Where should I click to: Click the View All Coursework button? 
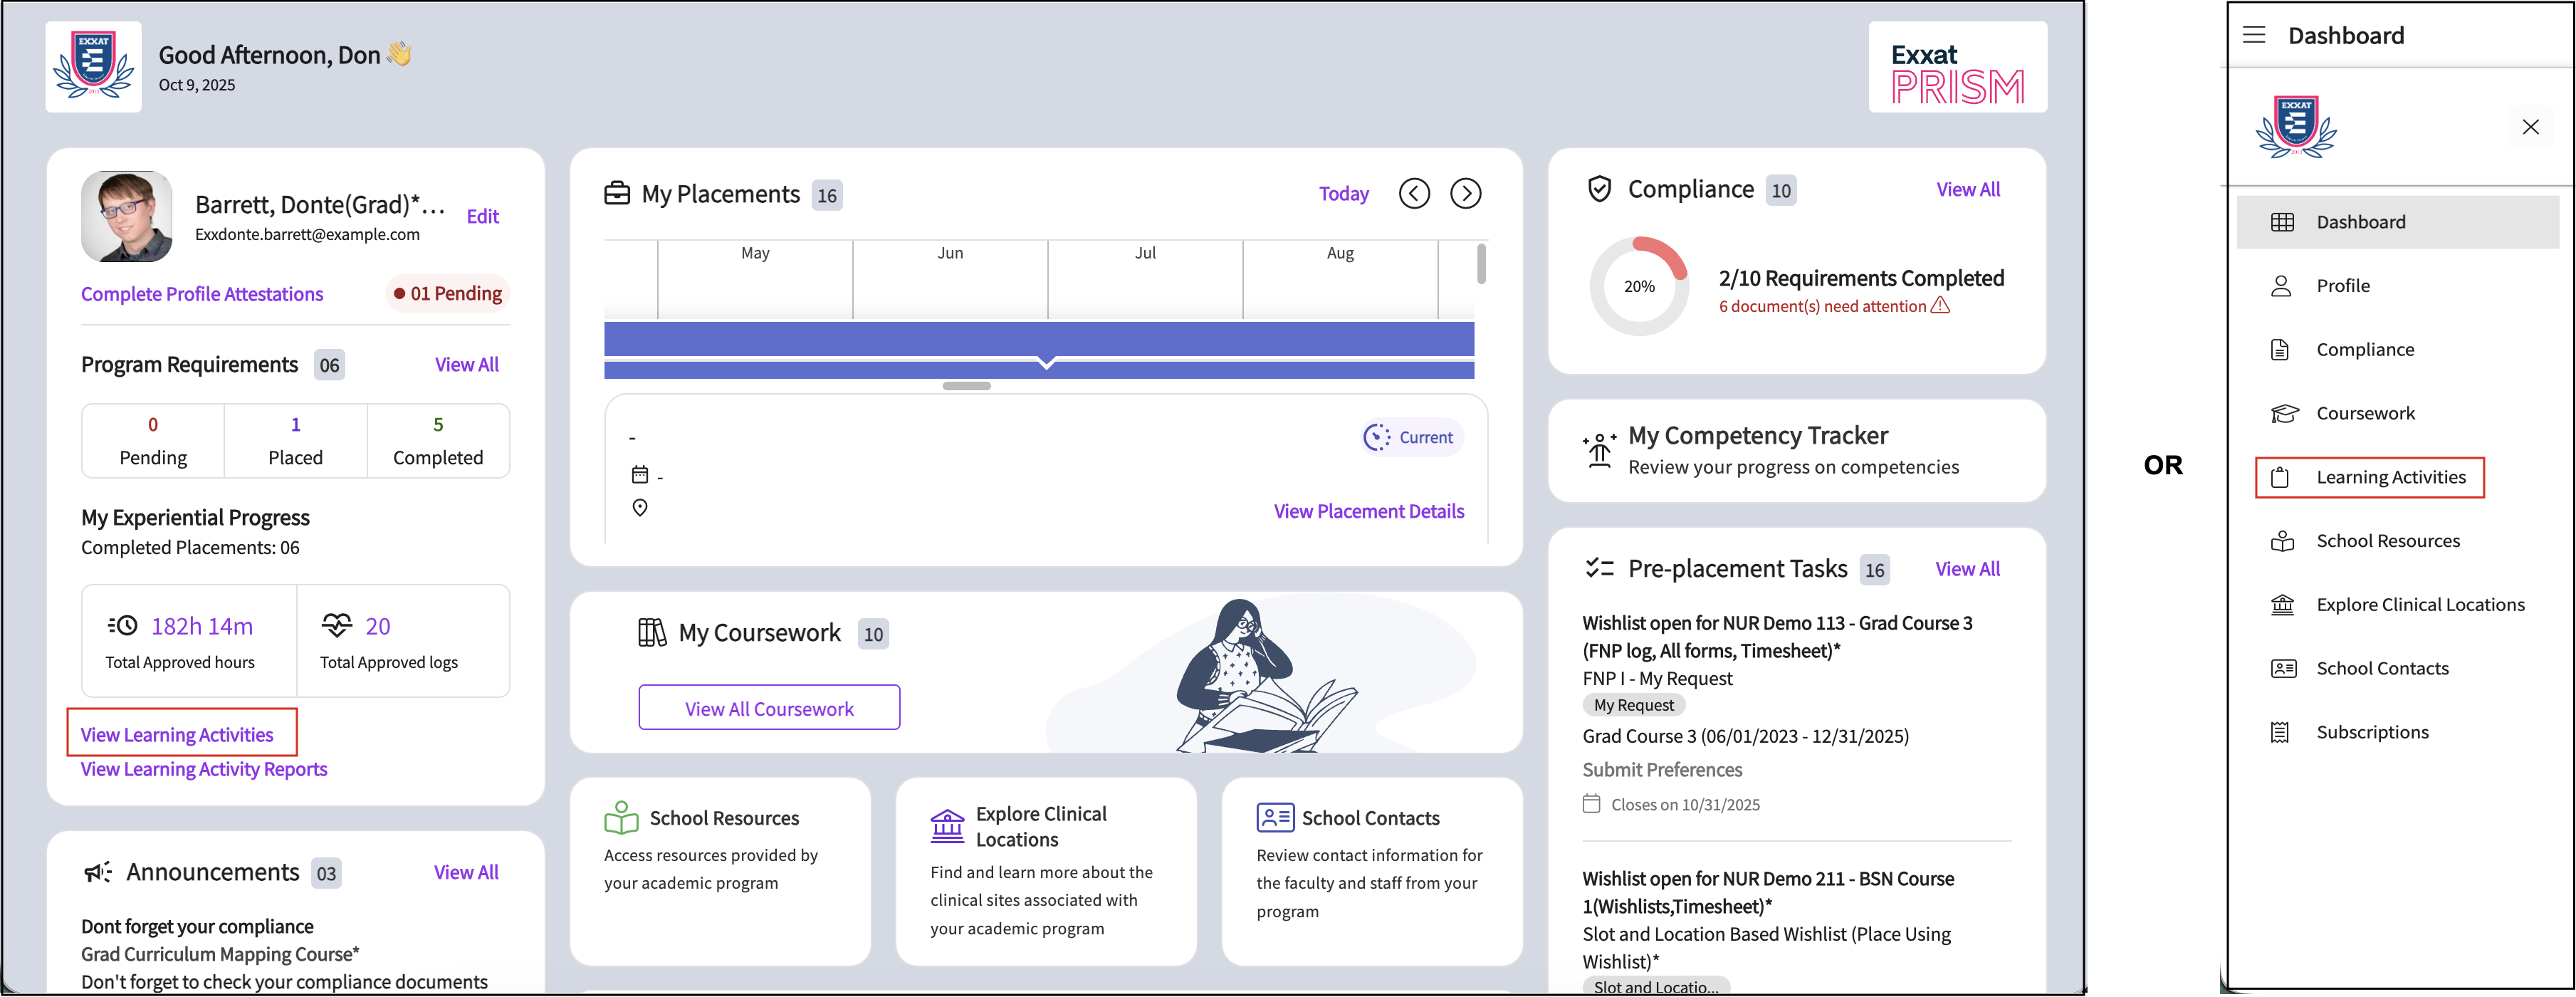pos(769,708)
